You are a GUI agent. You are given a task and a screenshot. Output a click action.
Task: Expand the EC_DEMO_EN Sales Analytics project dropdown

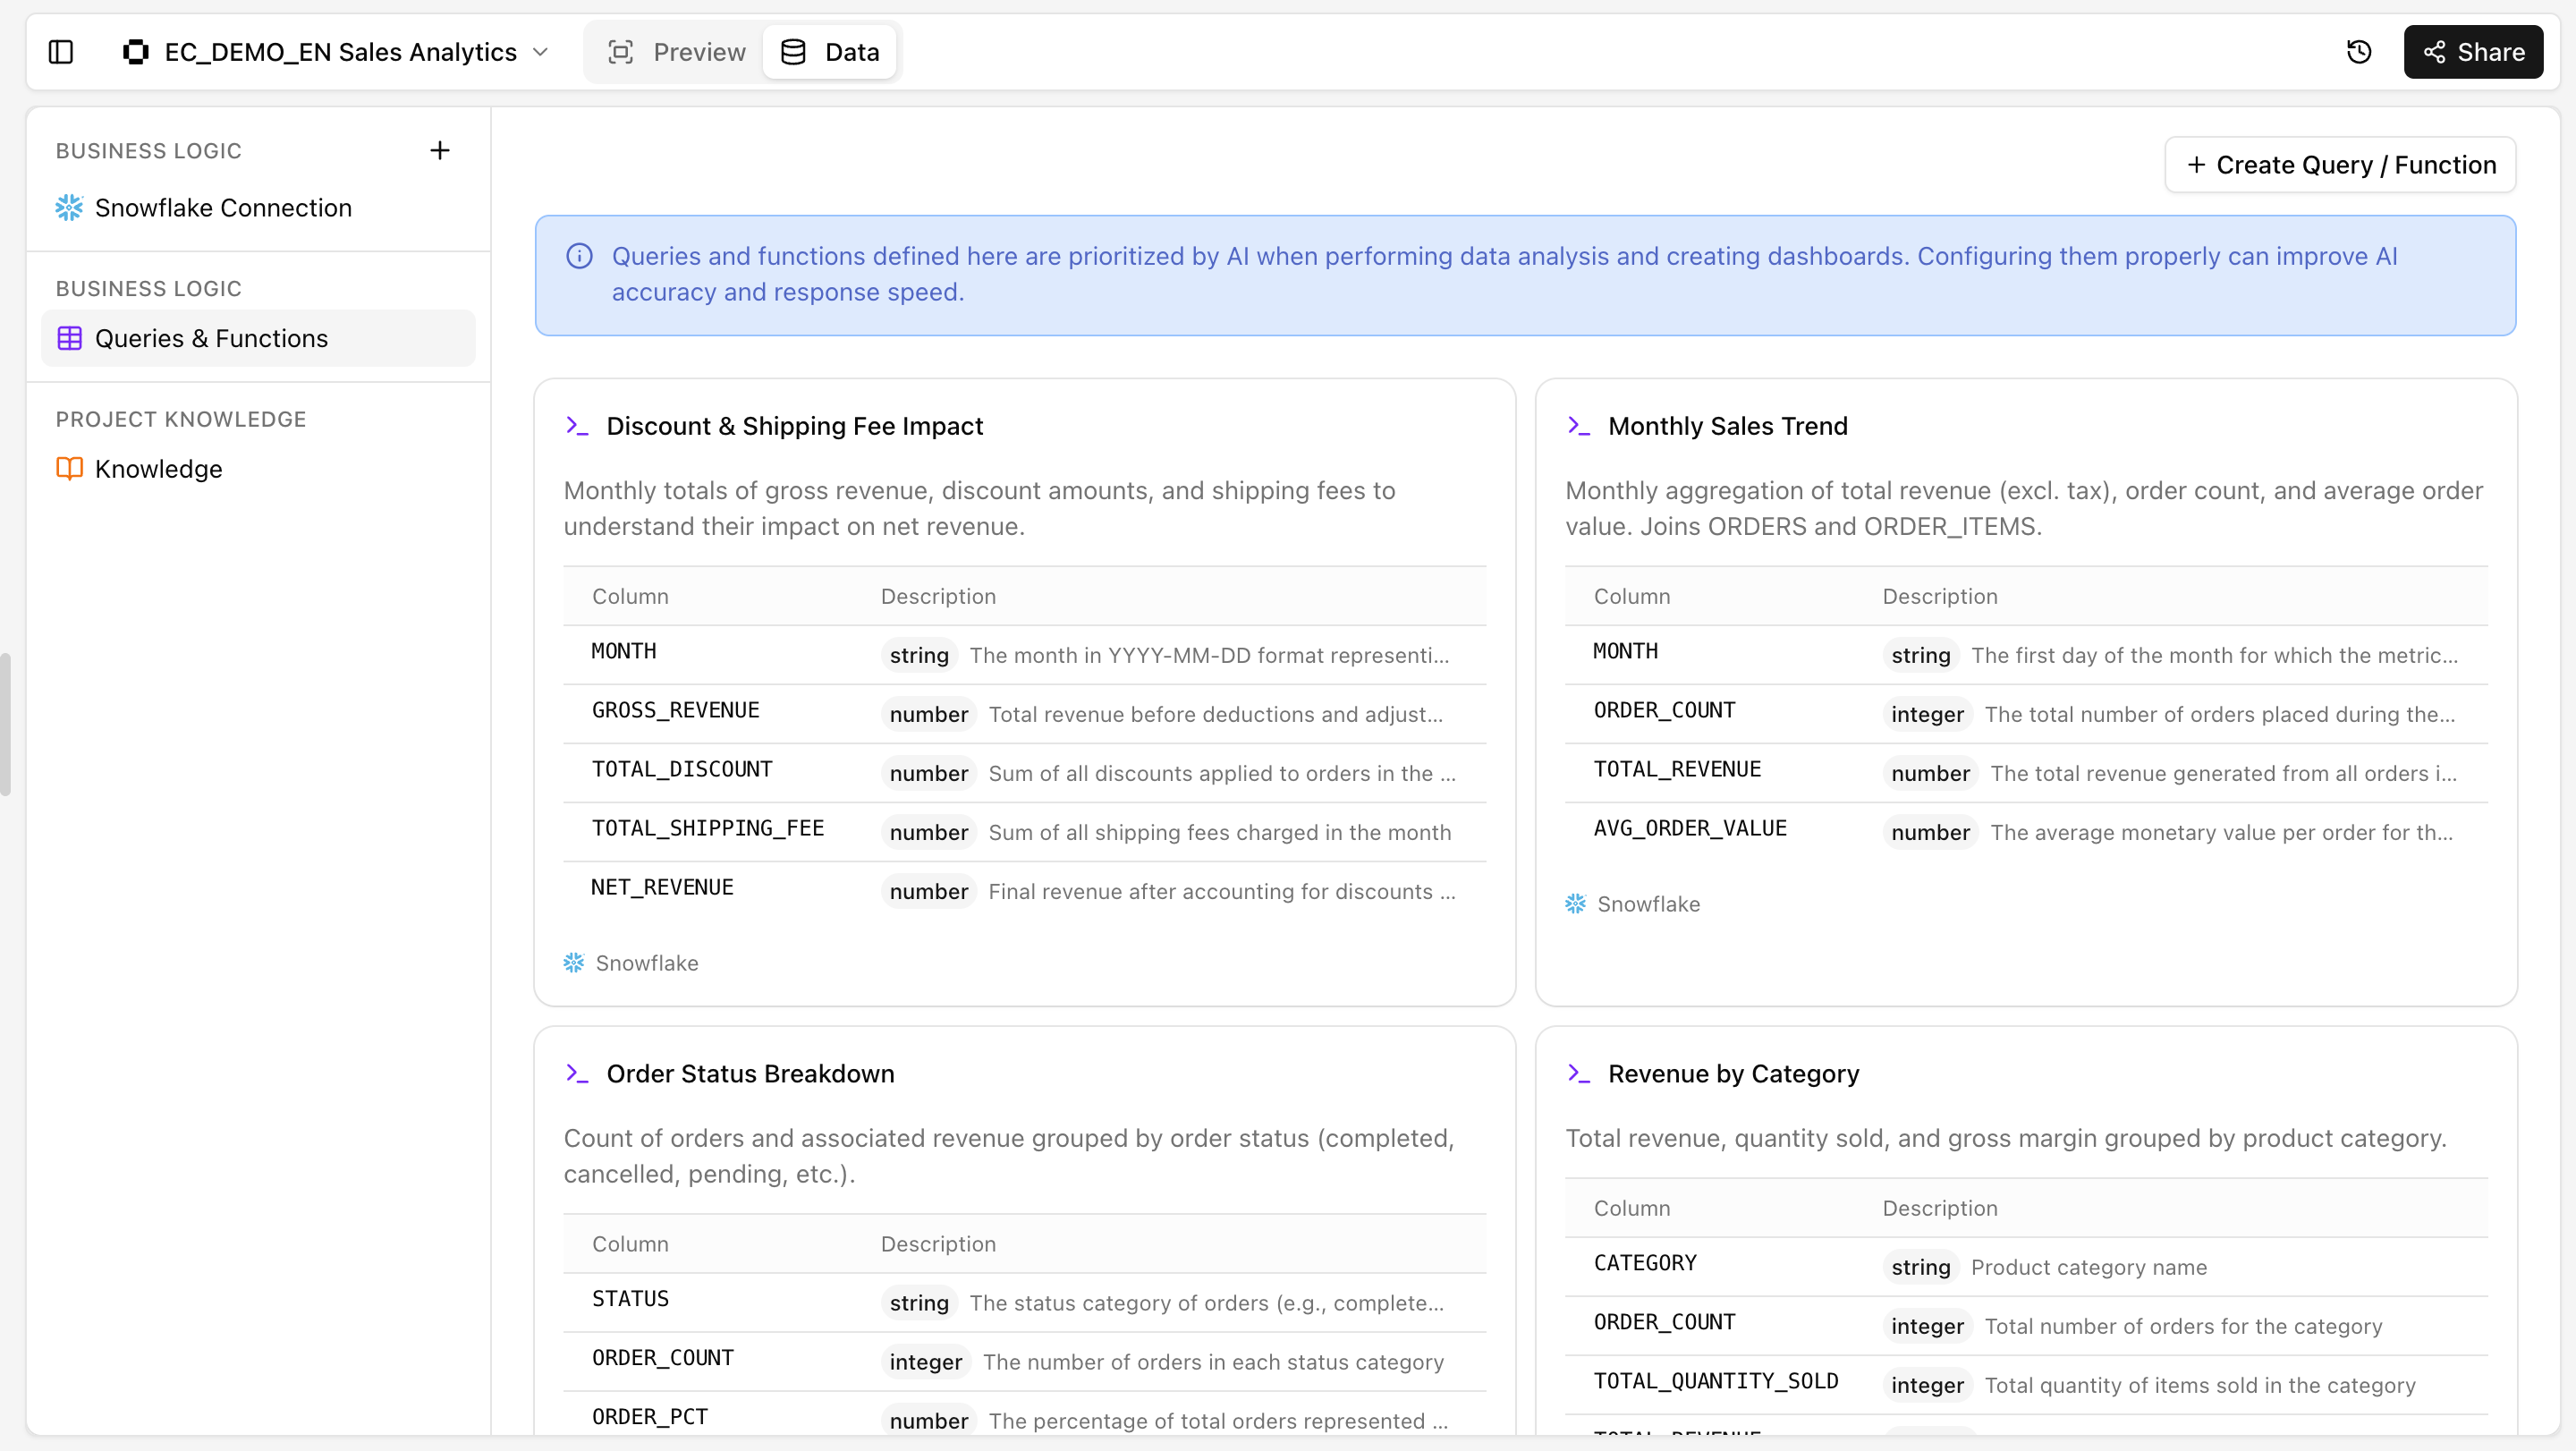541,52
